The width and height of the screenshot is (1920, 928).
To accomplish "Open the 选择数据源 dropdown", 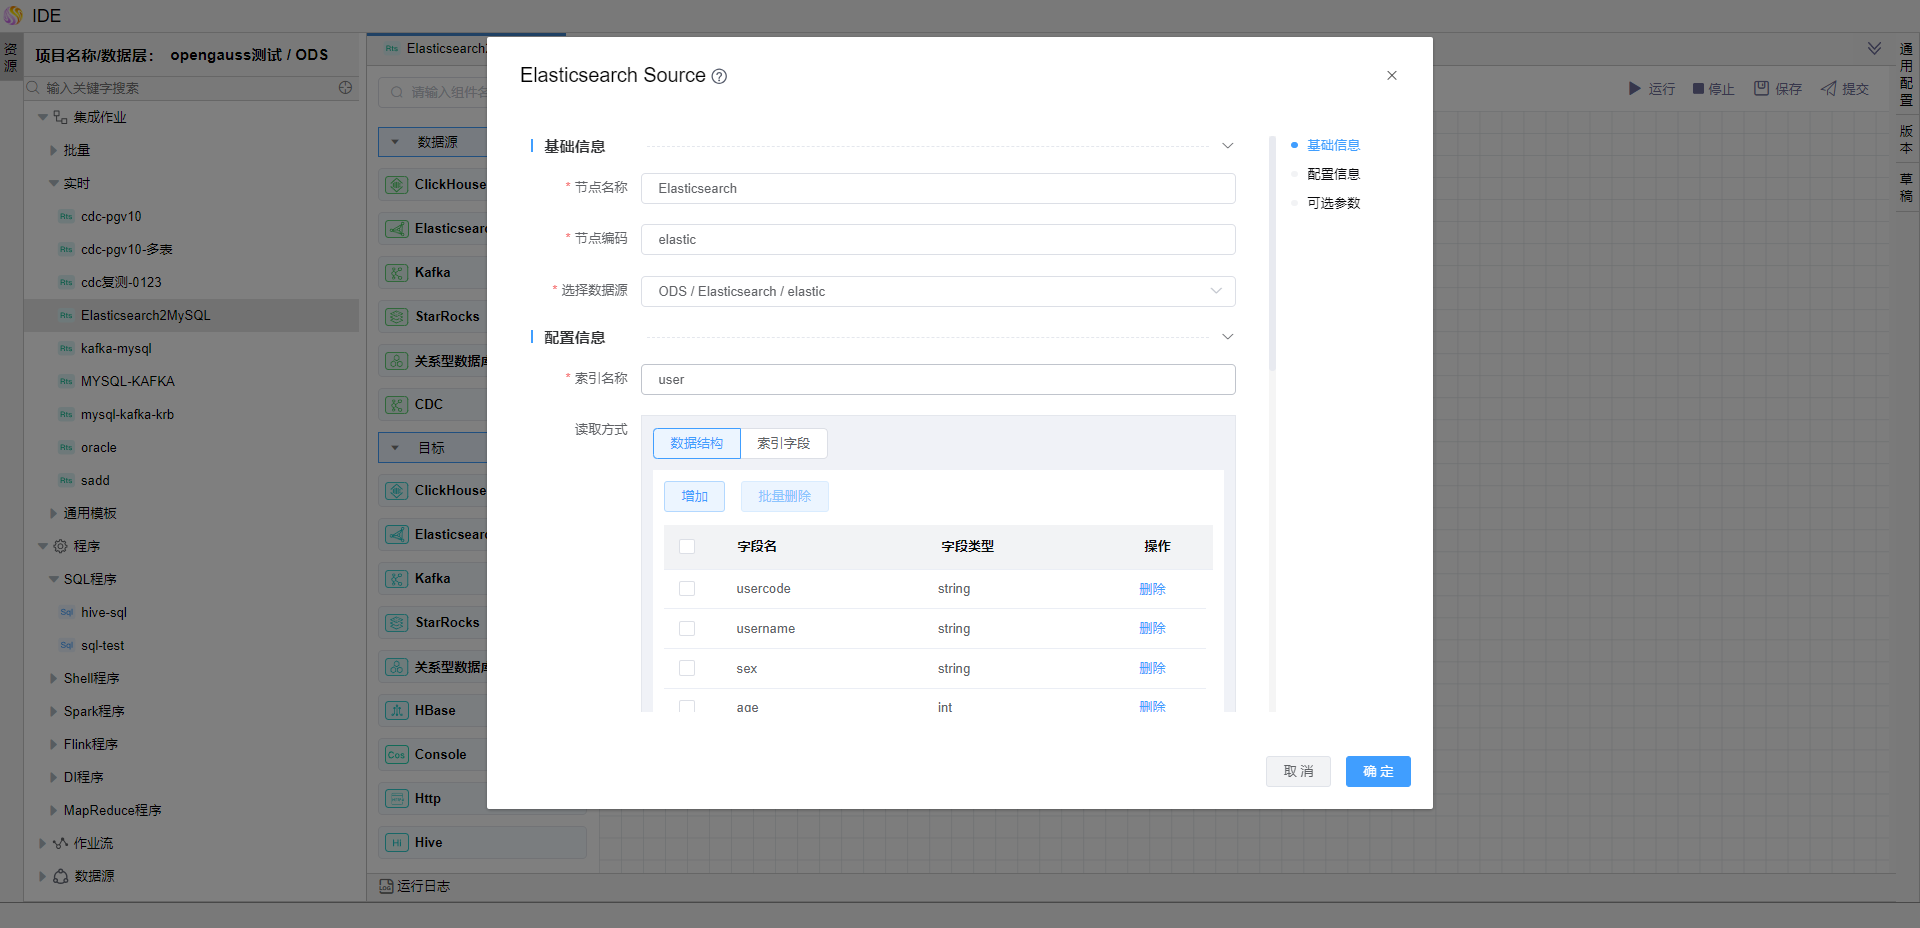I will pos(937,292).
